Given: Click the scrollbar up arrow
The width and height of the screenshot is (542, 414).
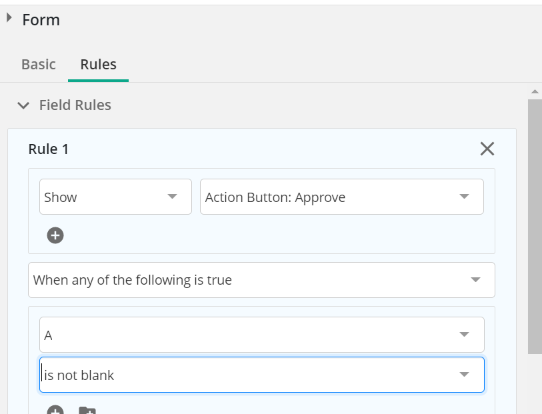Looking at the screenshot, I should point(535,92).
